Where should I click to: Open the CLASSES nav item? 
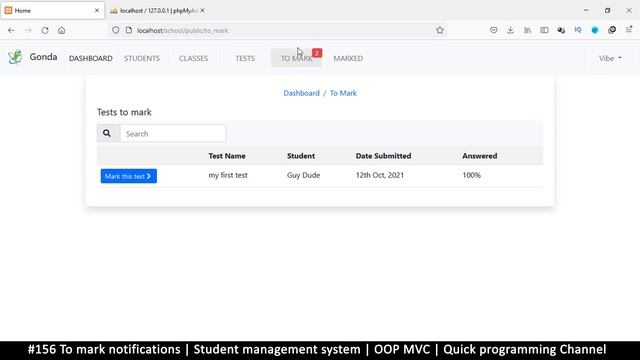tap(193, 58)
